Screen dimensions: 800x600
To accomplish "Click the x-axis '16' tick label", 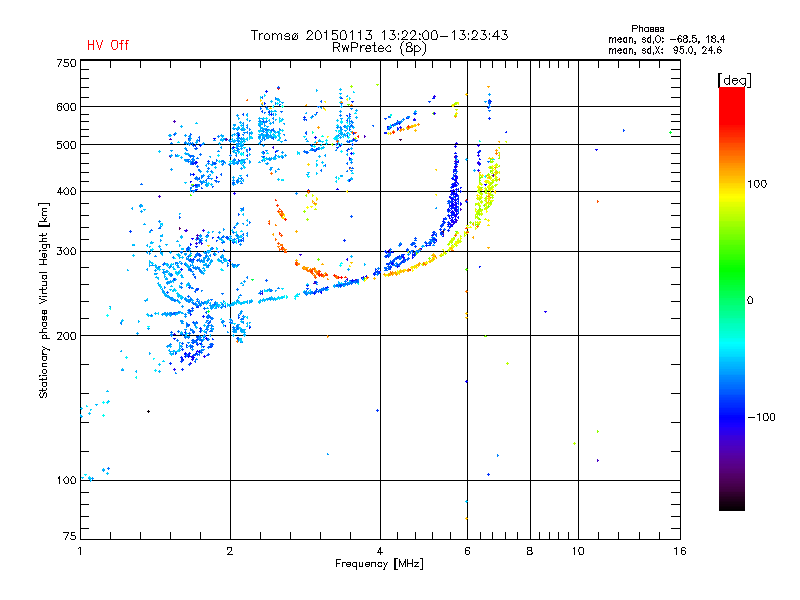I will (680, 551).
